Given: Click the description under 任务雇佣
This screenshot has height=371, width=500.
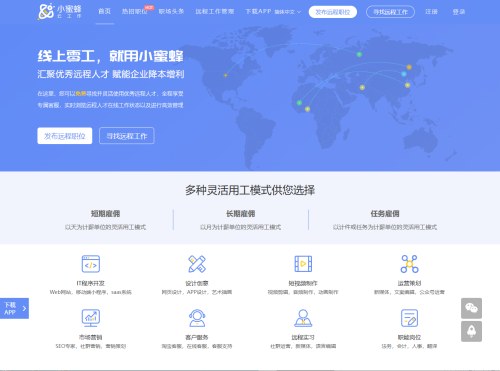Looking at the screenshot, I should pos(385,227).
